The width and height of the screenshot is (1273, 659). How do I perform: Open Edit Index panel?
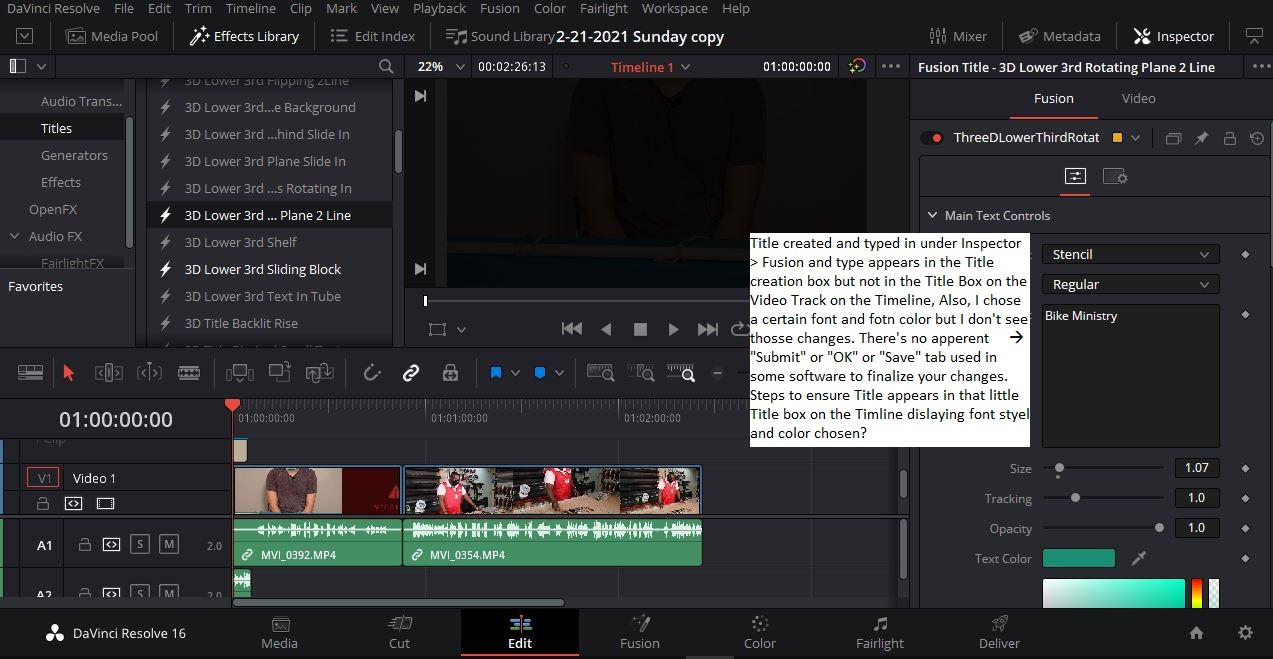pyautogui.click(x=372, y=36)
